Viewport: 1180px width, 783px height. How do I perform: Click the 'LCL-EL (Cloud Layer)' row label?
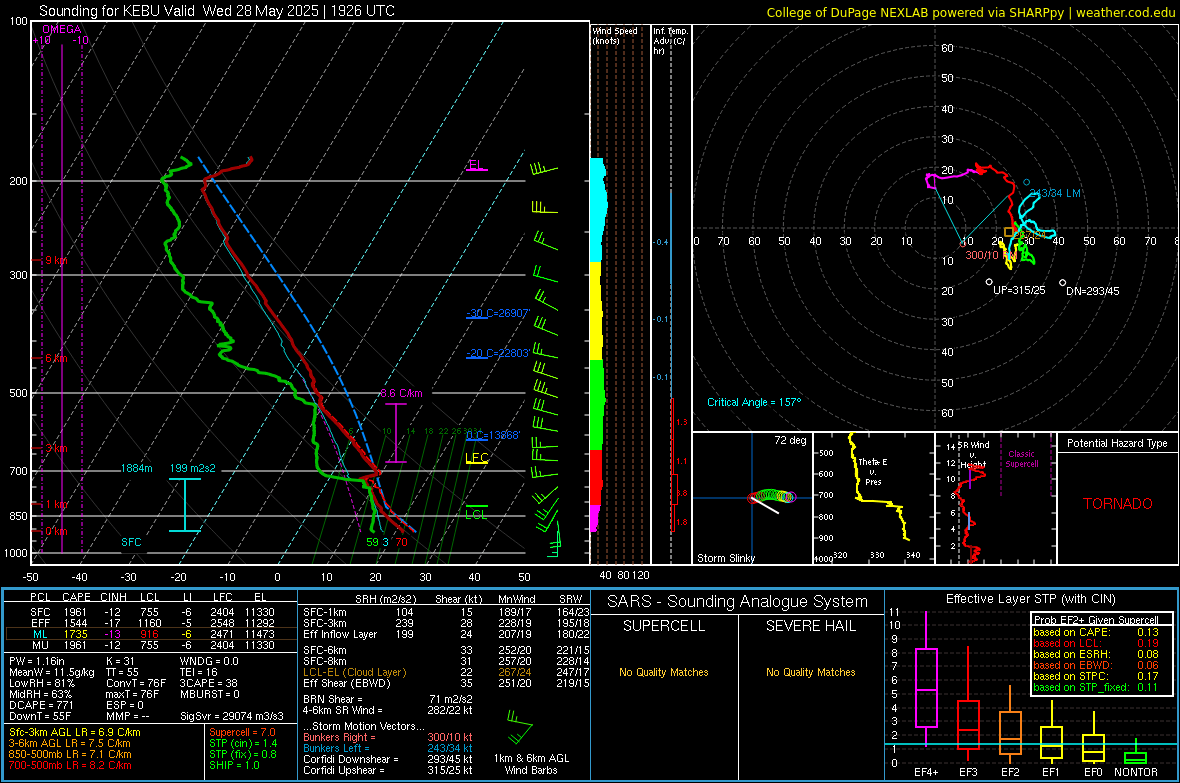[354, 672]
